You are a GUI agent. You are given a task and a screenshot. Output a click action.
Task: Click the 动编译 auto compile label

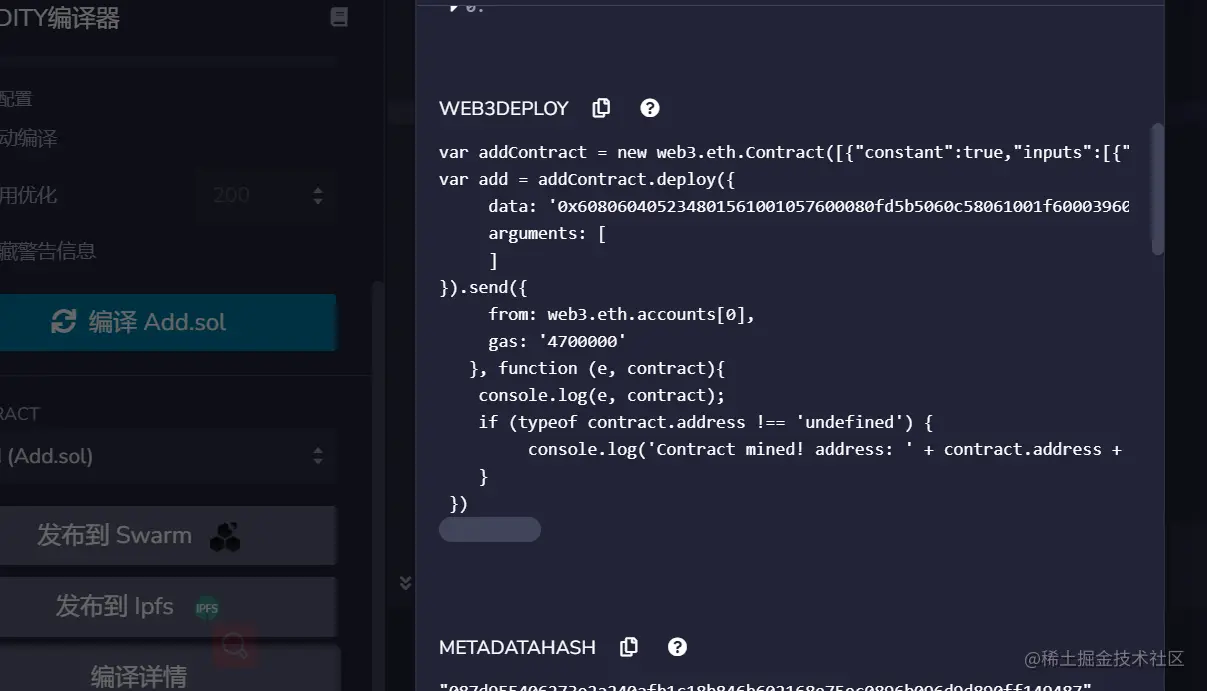point(29,138)
